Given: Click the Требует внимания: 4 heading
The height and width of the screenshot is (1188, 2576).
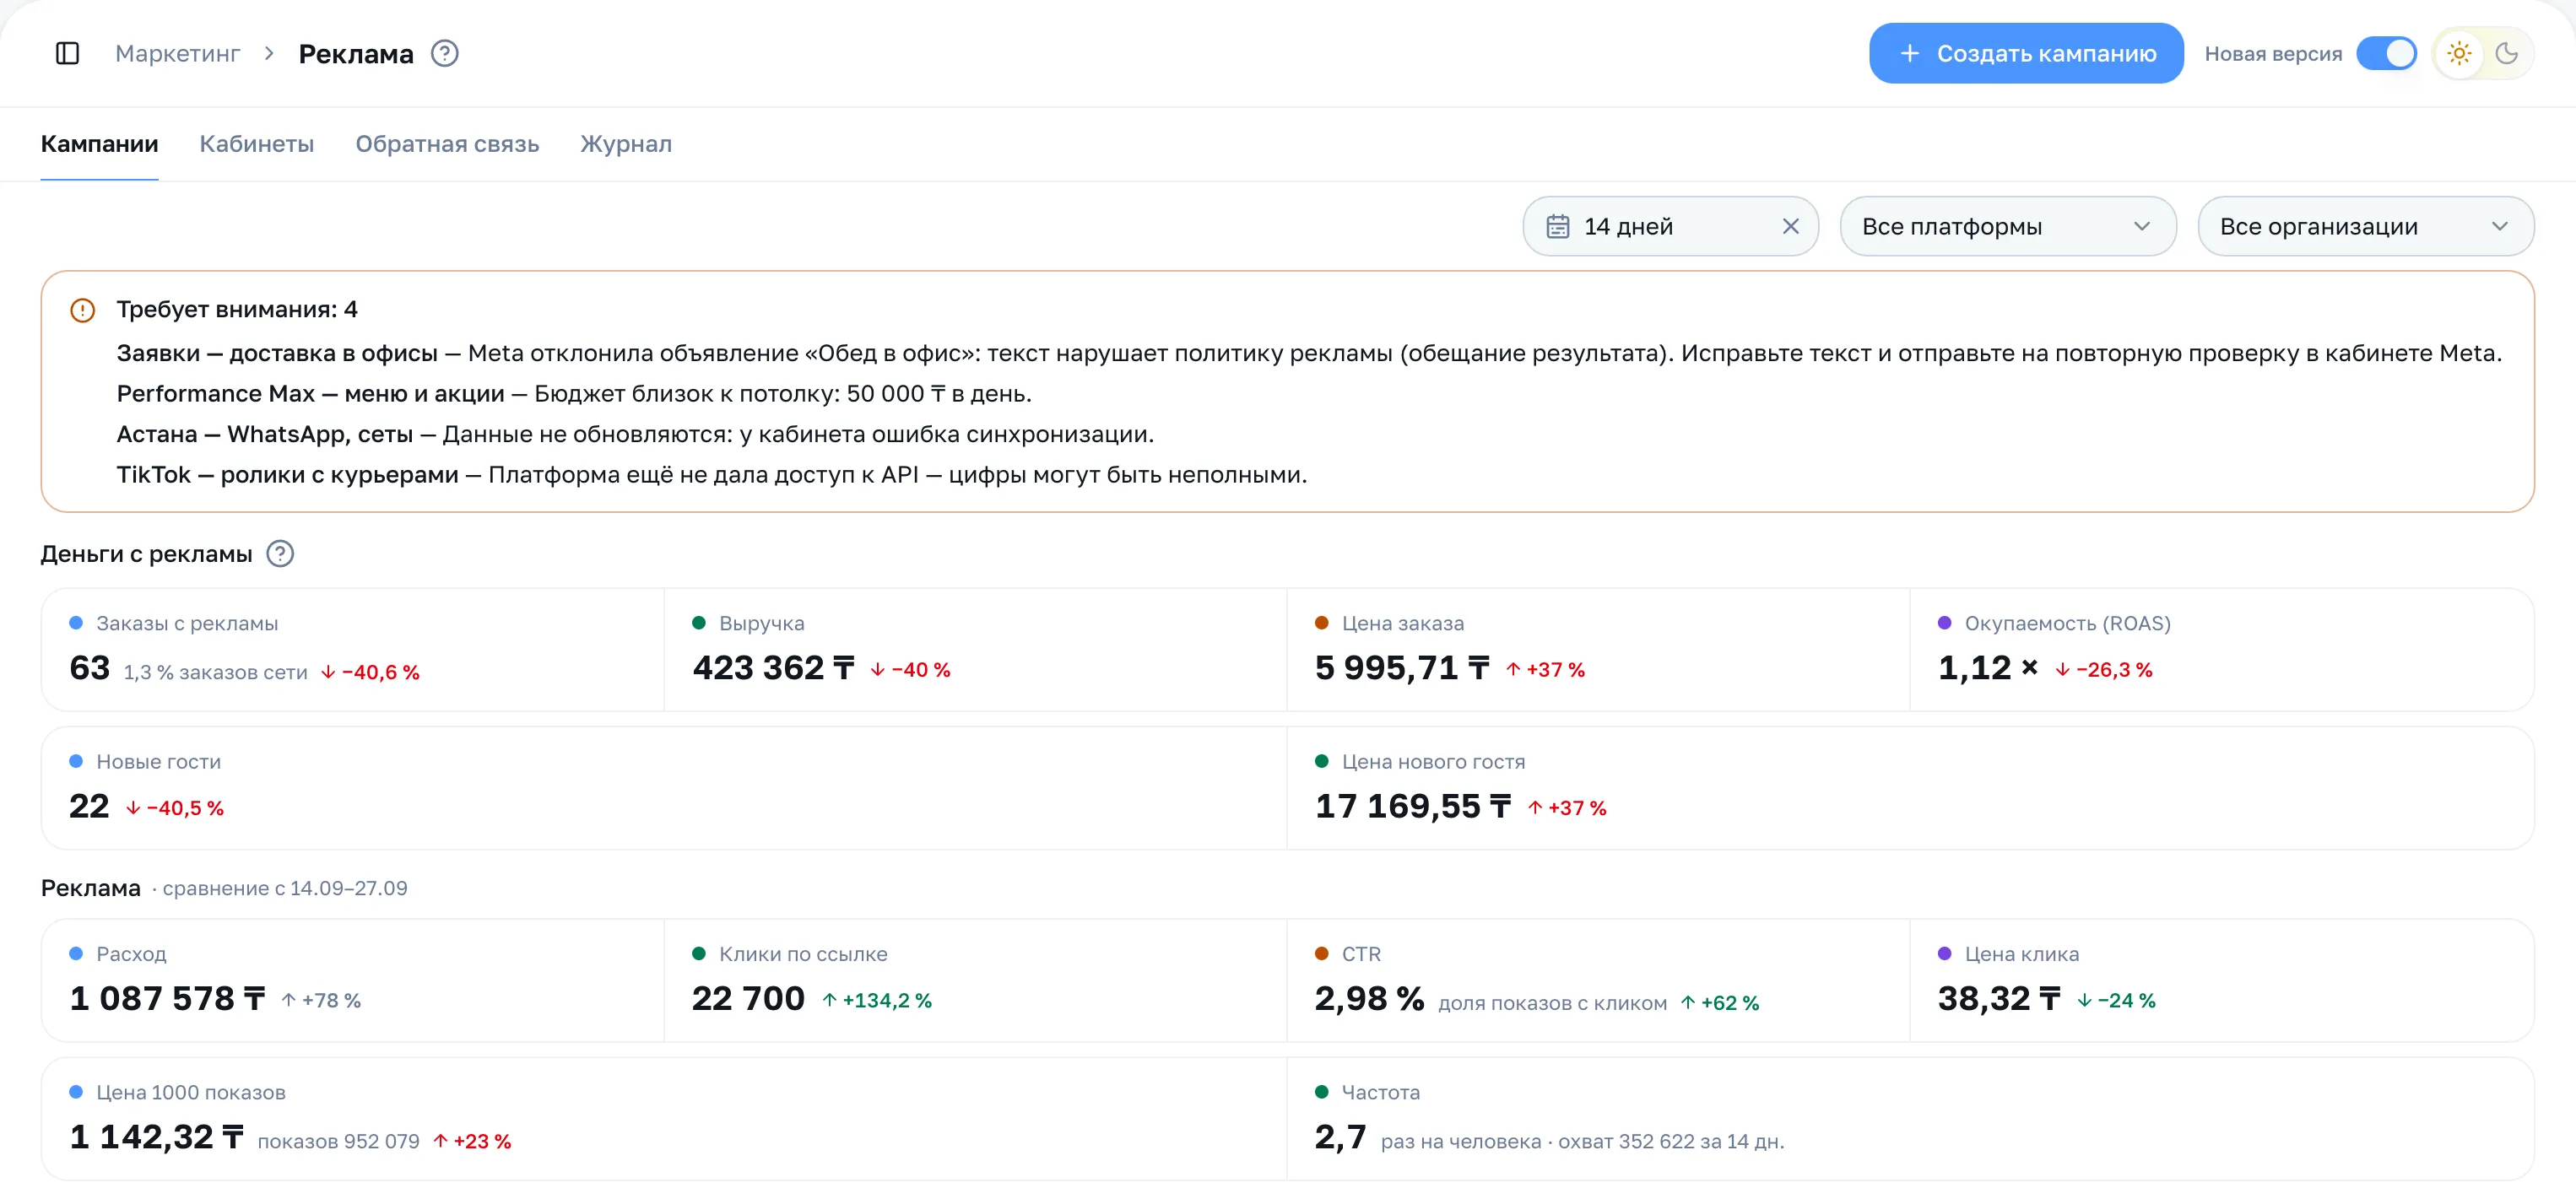Looking at the screenshot, I should click(237, 309).
